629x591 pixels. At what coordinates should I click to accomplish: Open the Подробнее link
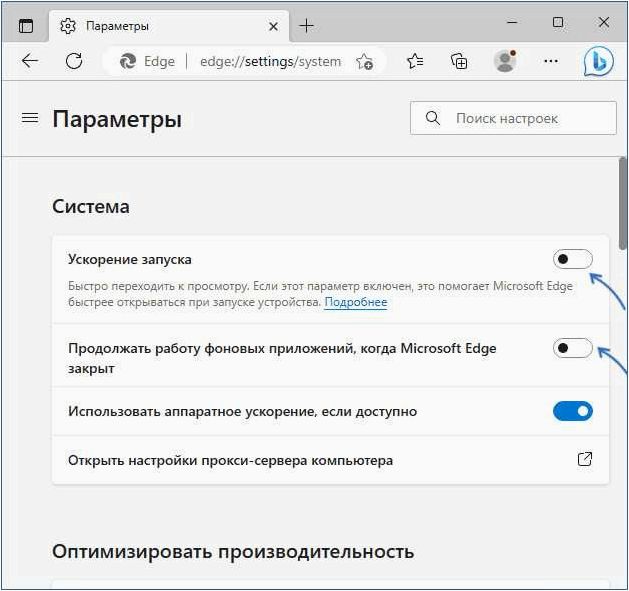pyautogui.click(x=356, y=302)
